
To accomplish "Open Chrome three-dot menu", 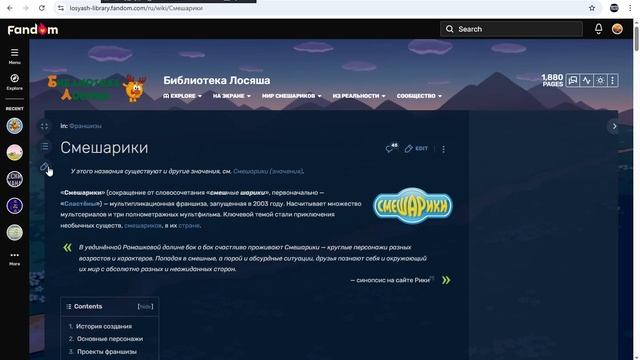I will click(x=630, y=8).
